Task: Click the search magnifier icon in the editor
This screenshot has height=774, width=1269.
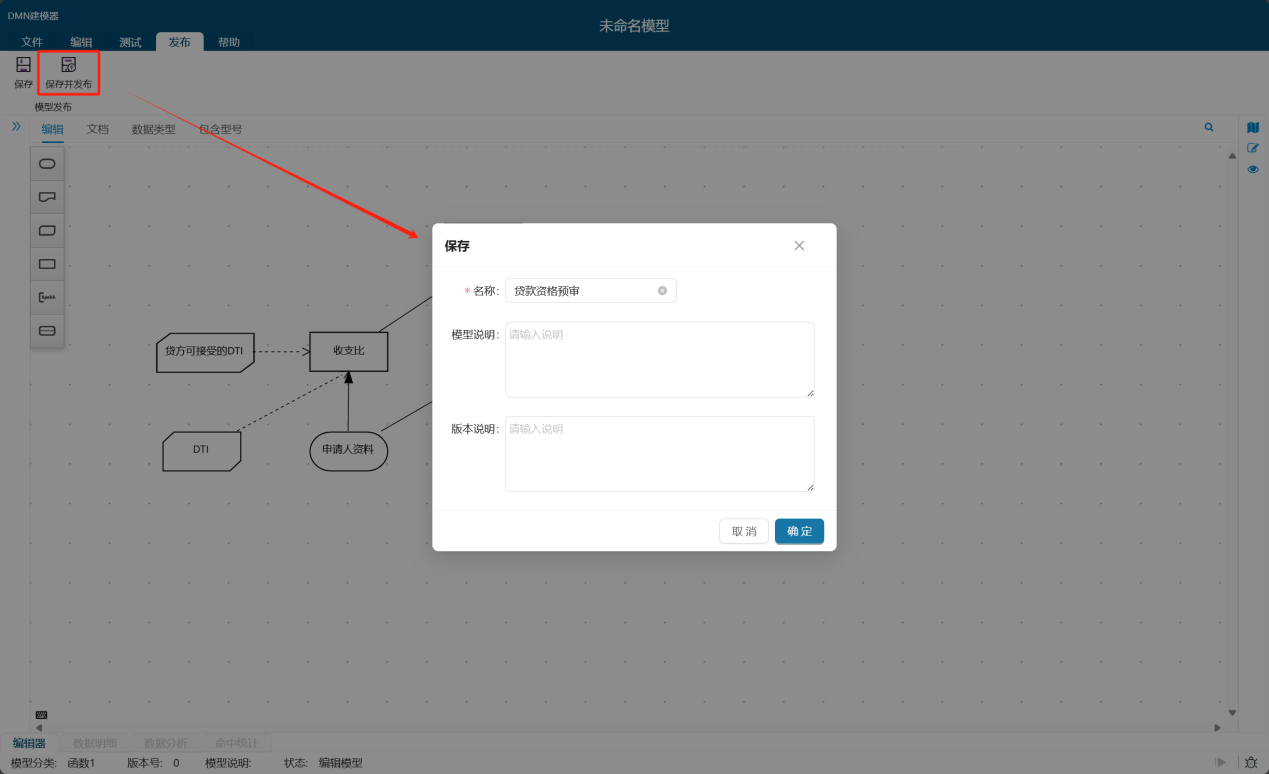Action: (x=1209, y=128)
